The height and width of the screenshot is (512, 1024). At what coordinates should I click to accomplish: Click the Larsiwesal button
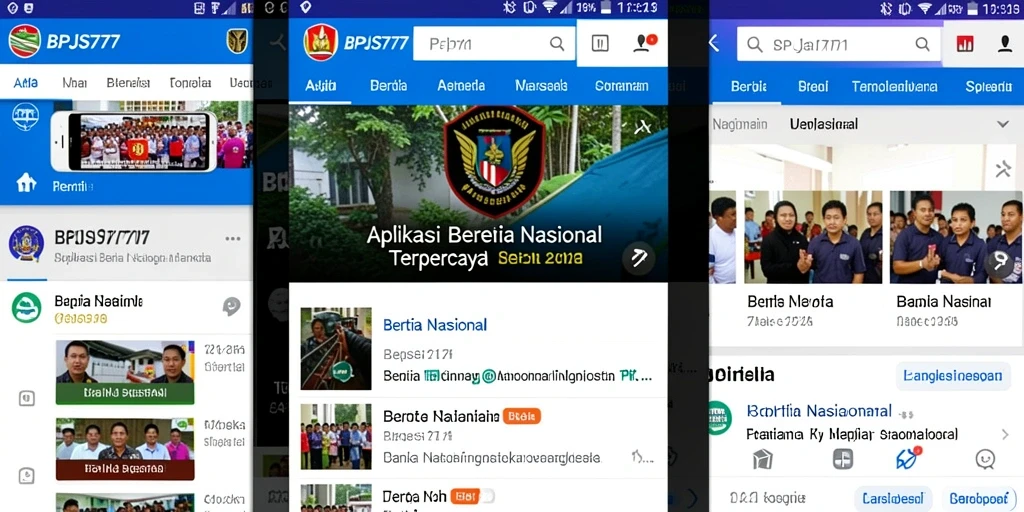(893, 499)
